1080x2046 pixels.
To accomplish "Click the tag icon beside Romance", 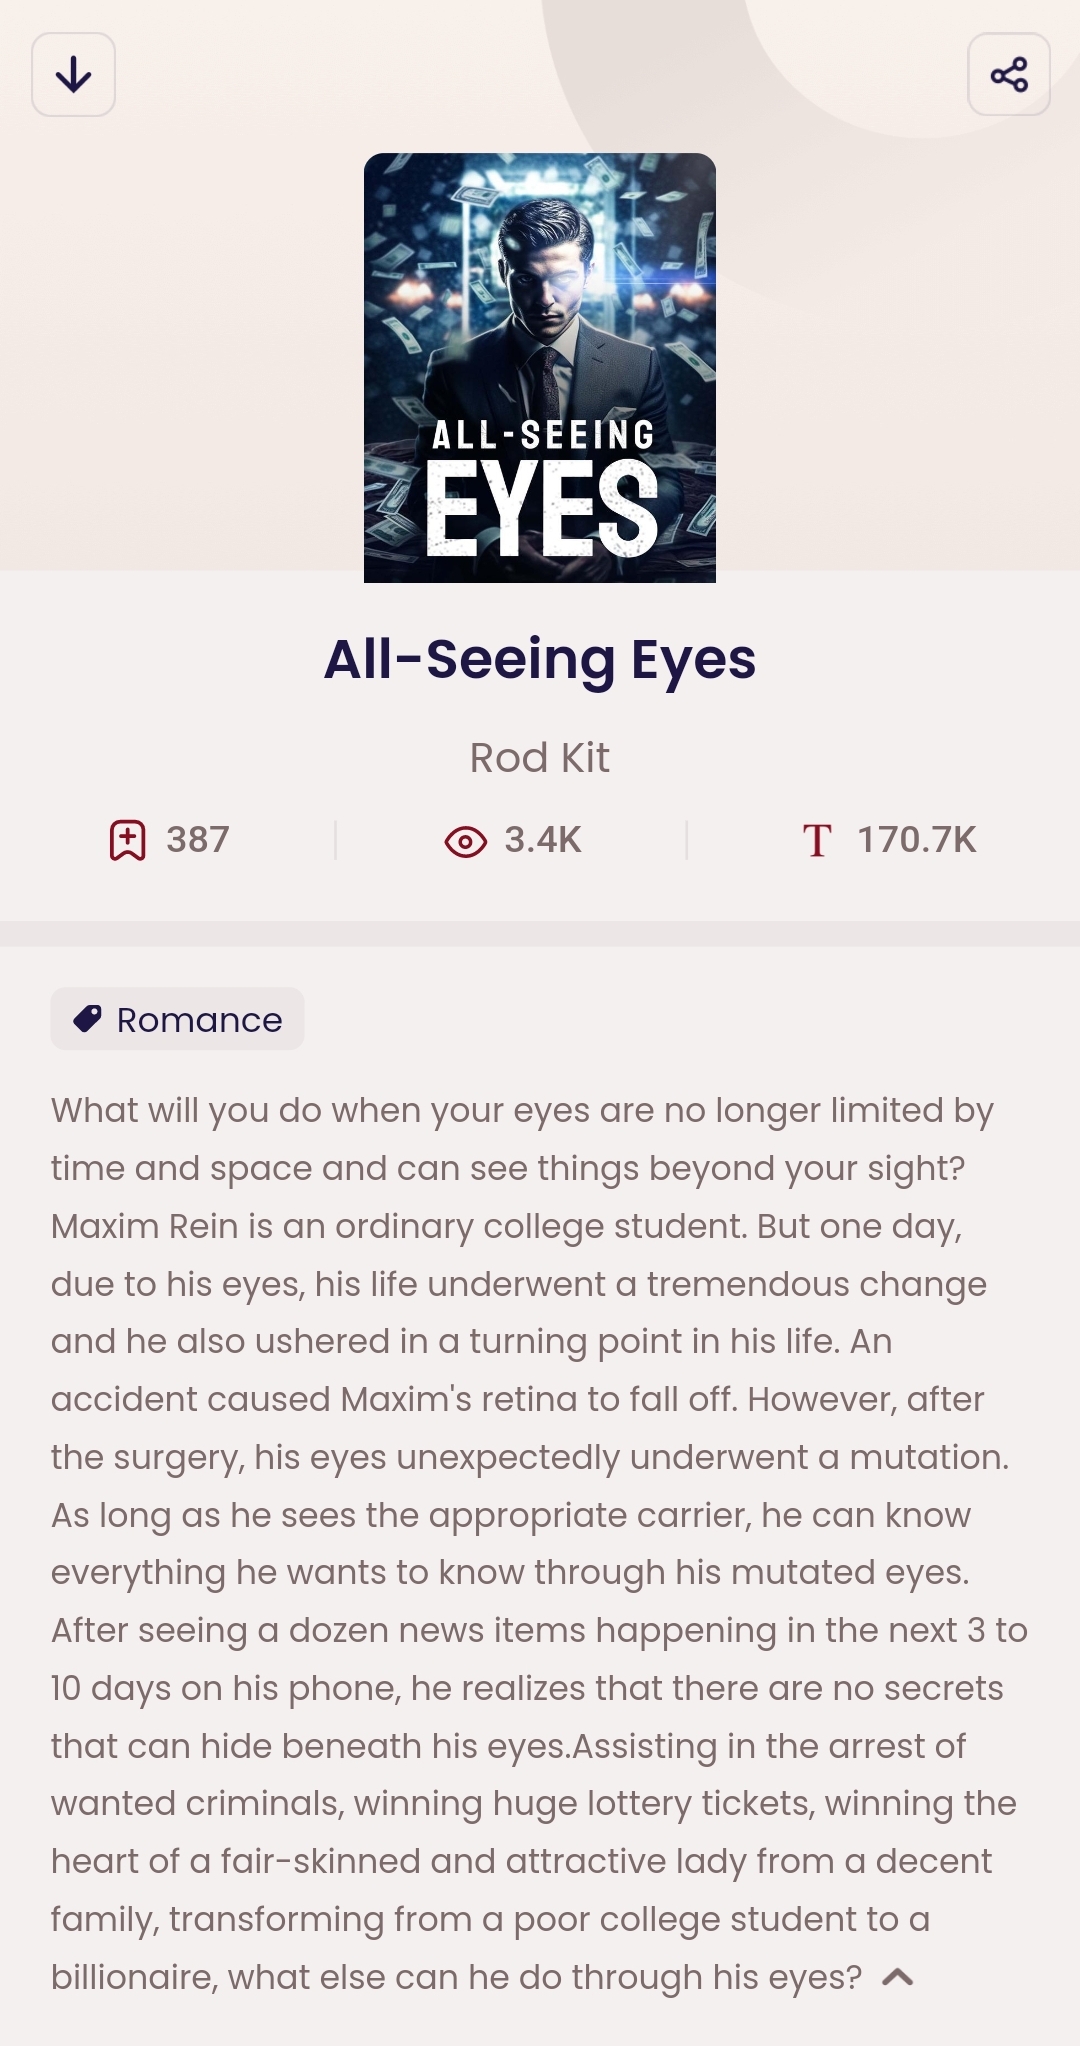I will 88,1019.
